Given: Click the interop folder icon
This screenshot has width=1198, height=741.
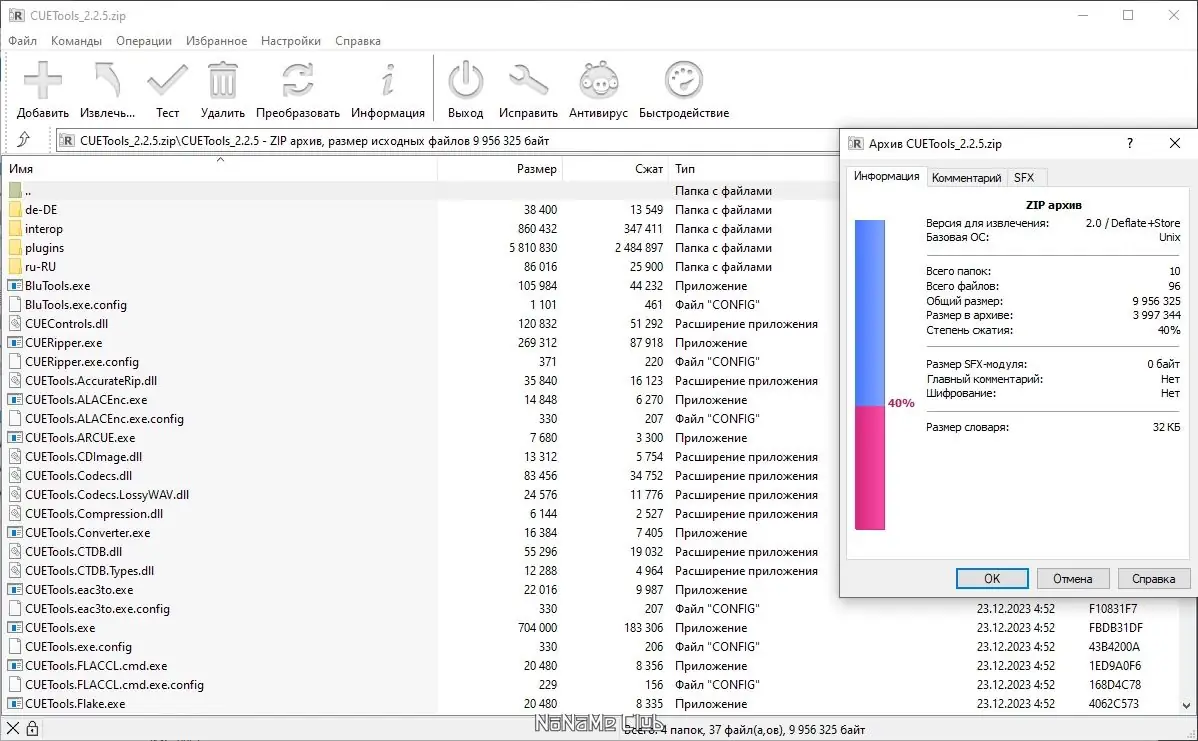Looking at the screenshot, I should coord(15,228).
